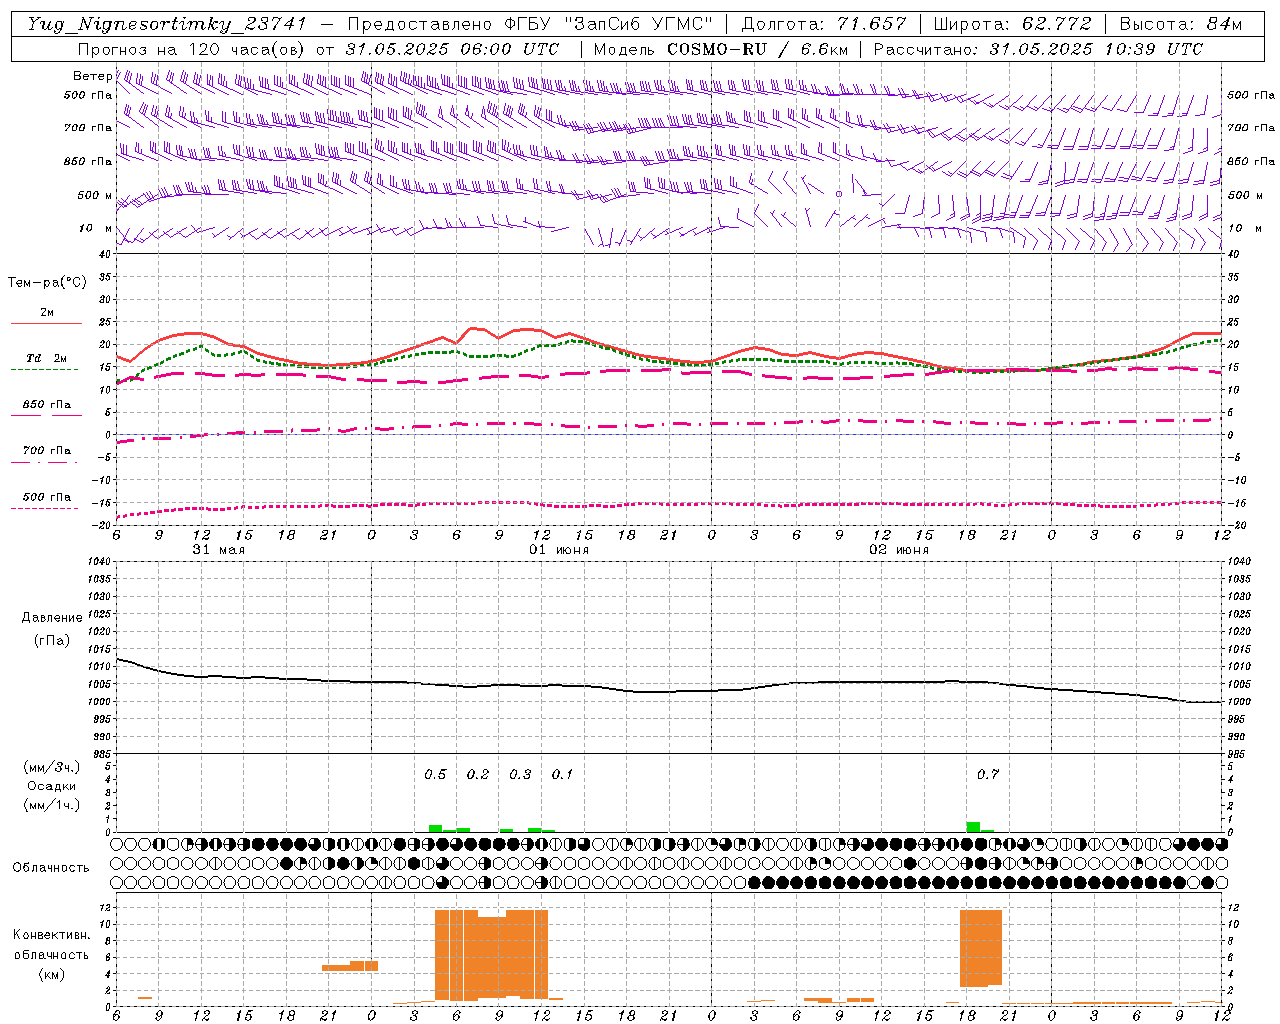Click the 0.3 precipitation value

pyautogui.click(x=520, y=774)
